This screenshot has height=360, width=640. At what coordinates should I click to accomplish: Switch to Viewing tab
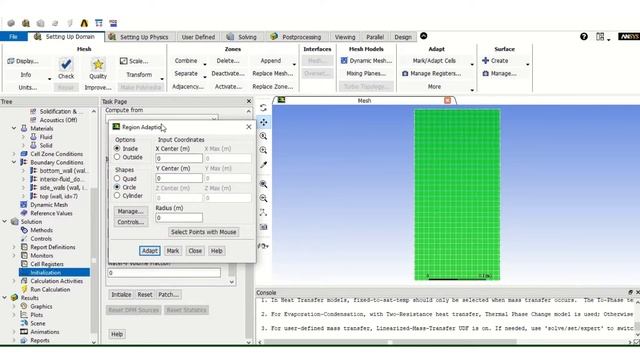[x=345, y=37]
